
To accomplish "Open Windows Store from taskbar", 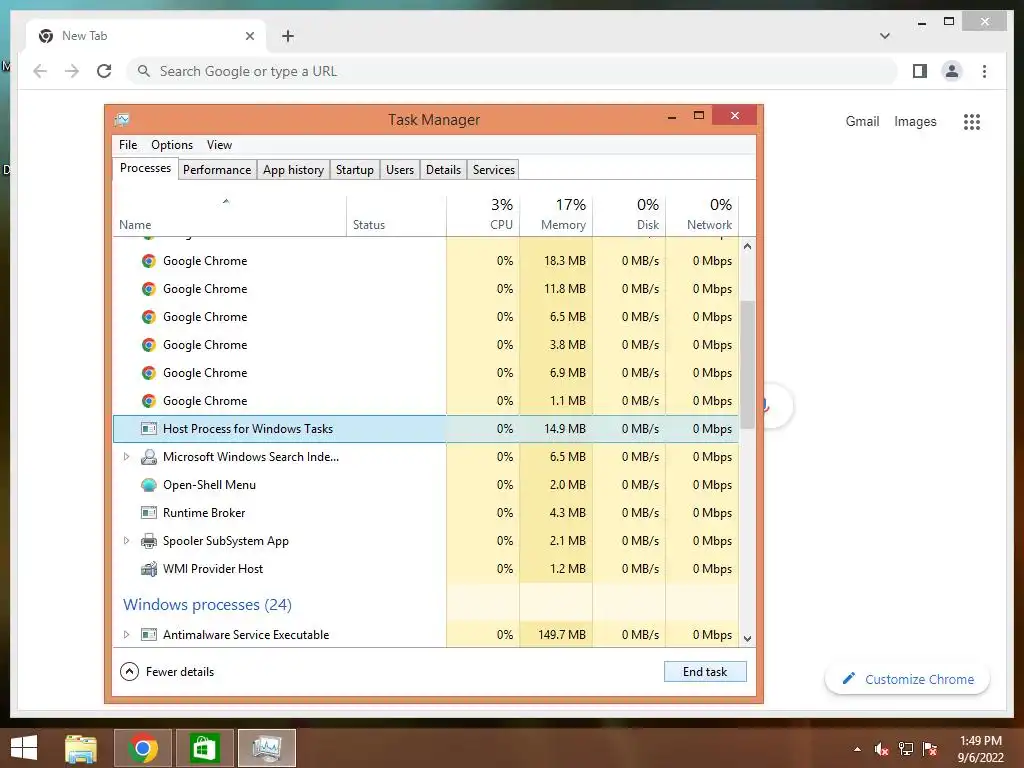I will point(204,748).
